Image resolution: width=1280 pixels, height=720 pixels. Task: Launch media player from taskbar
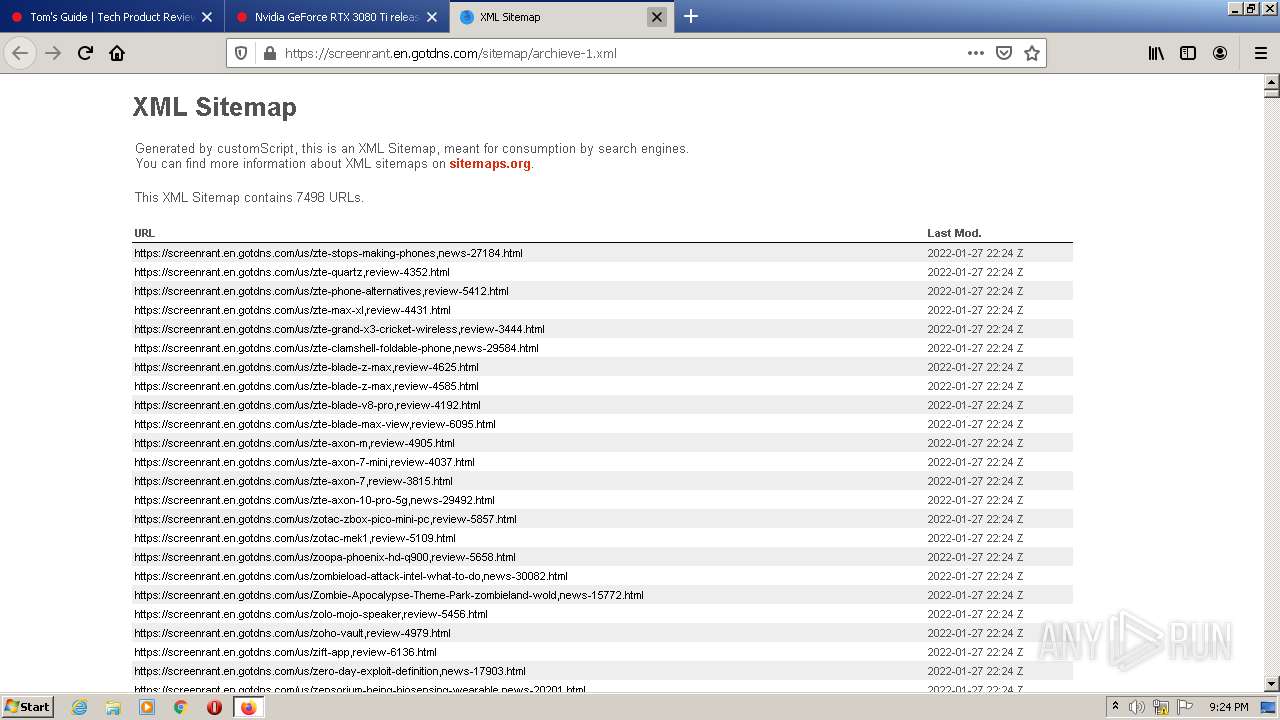pos(147,707)
